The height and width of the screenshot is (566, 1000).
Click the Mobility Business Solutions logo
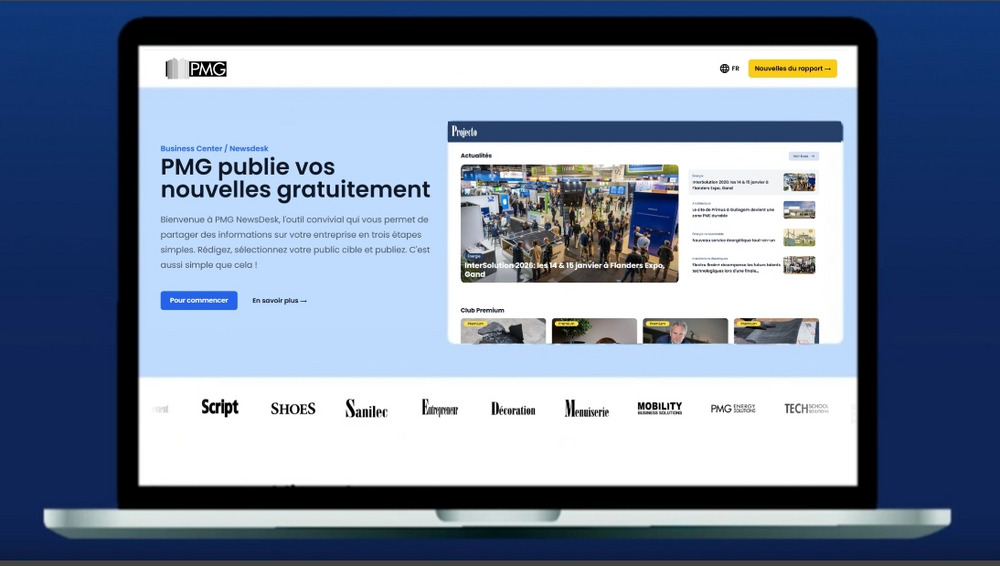click(x=660, y=408)
